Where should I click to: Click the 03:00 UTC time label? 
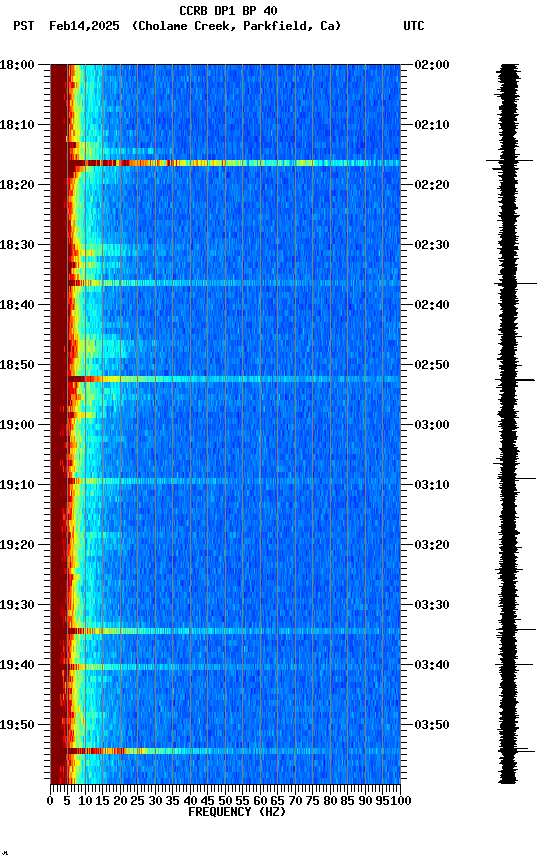click(432, 425)
